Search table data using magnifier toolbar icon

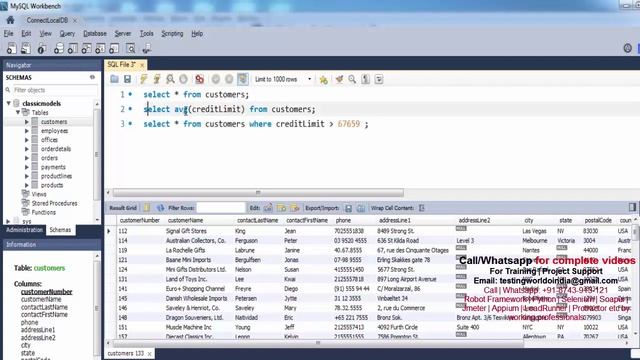[x=131, y=49]
